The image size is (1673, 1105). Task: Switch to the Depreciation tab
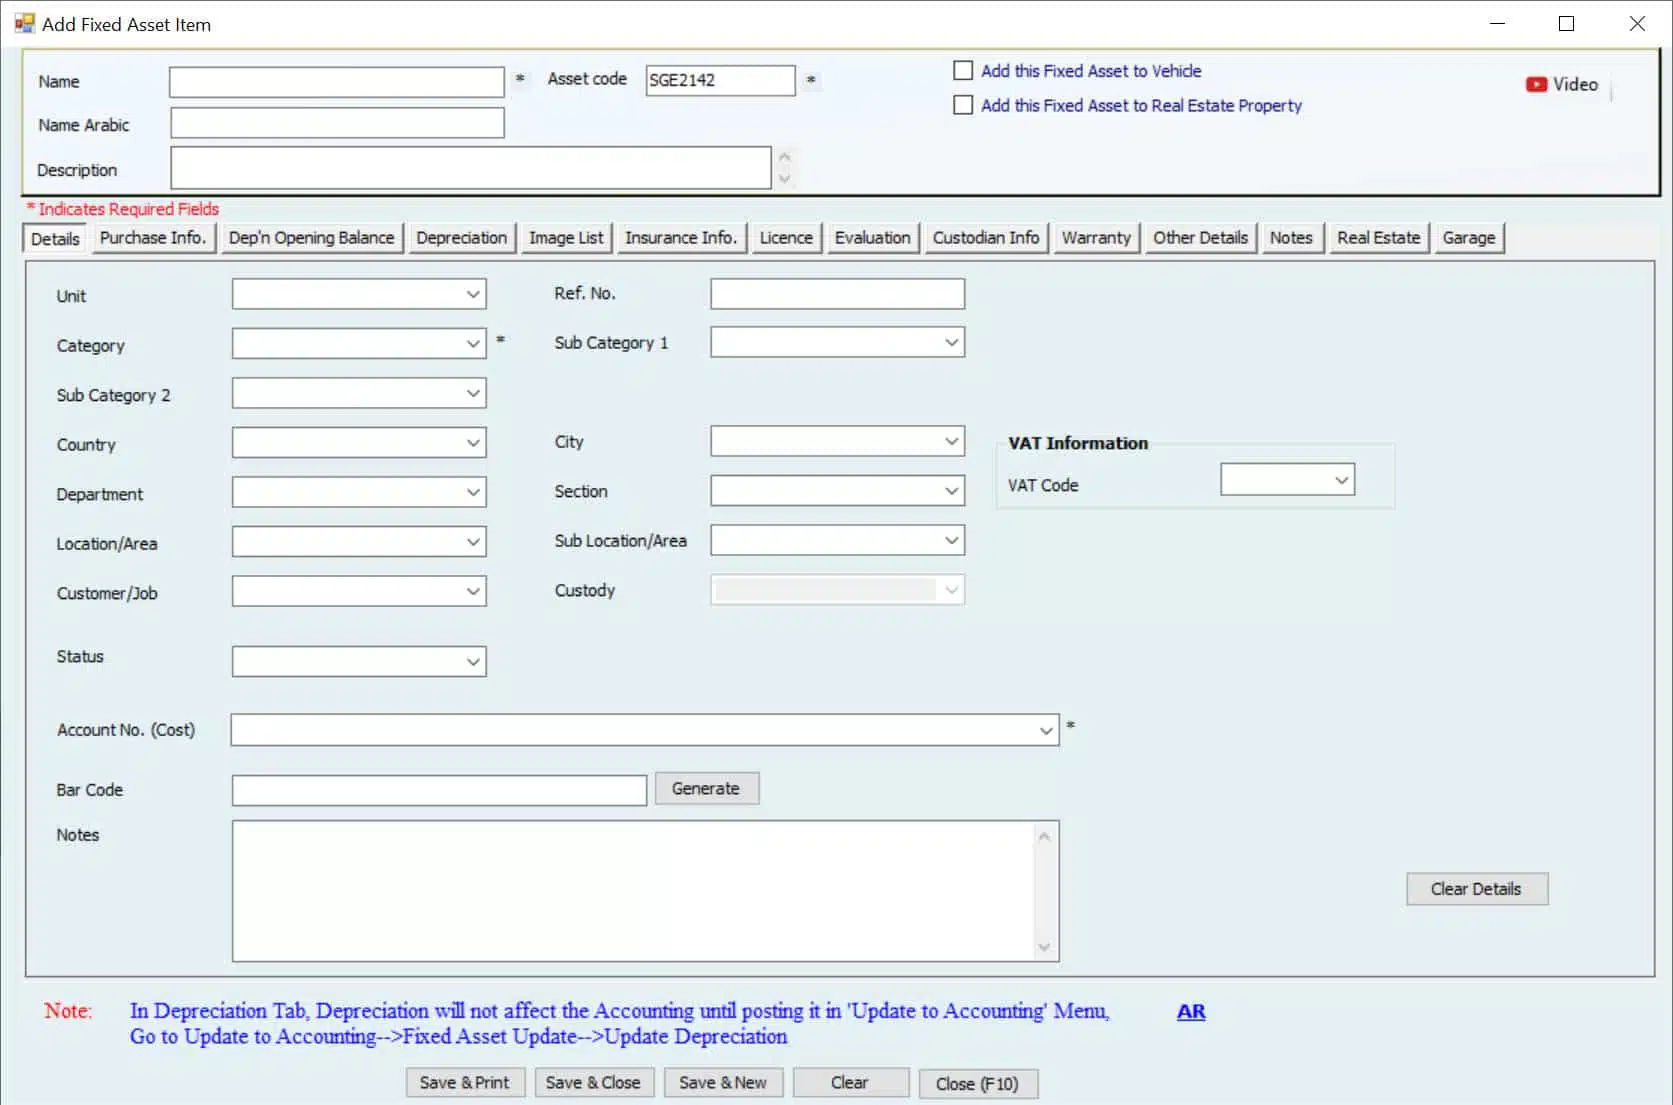(461, 238)
